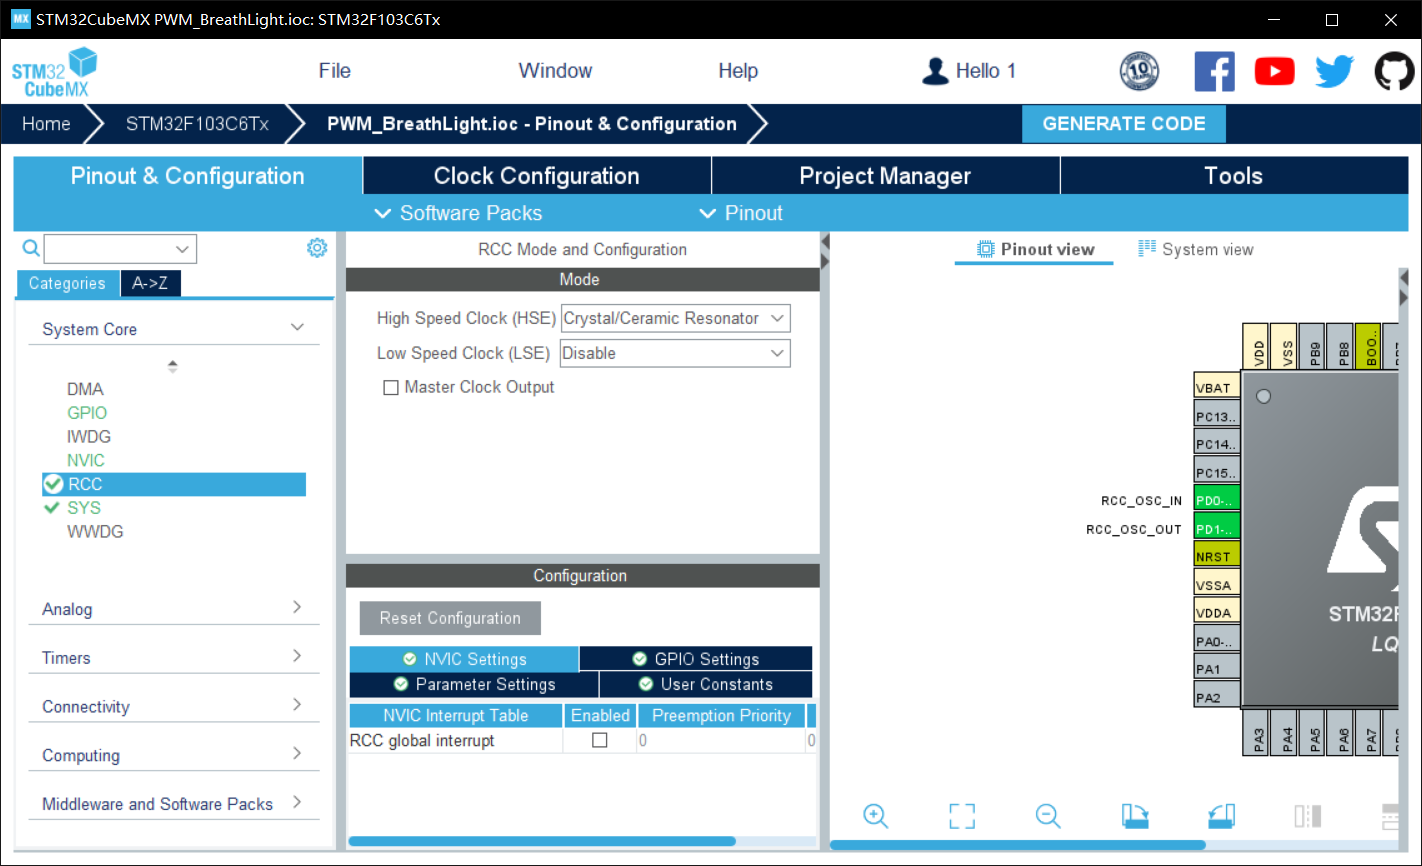Rotate the chip clockwise
The height and width of the screenshot is (866, 1422).
(1135, 816)
